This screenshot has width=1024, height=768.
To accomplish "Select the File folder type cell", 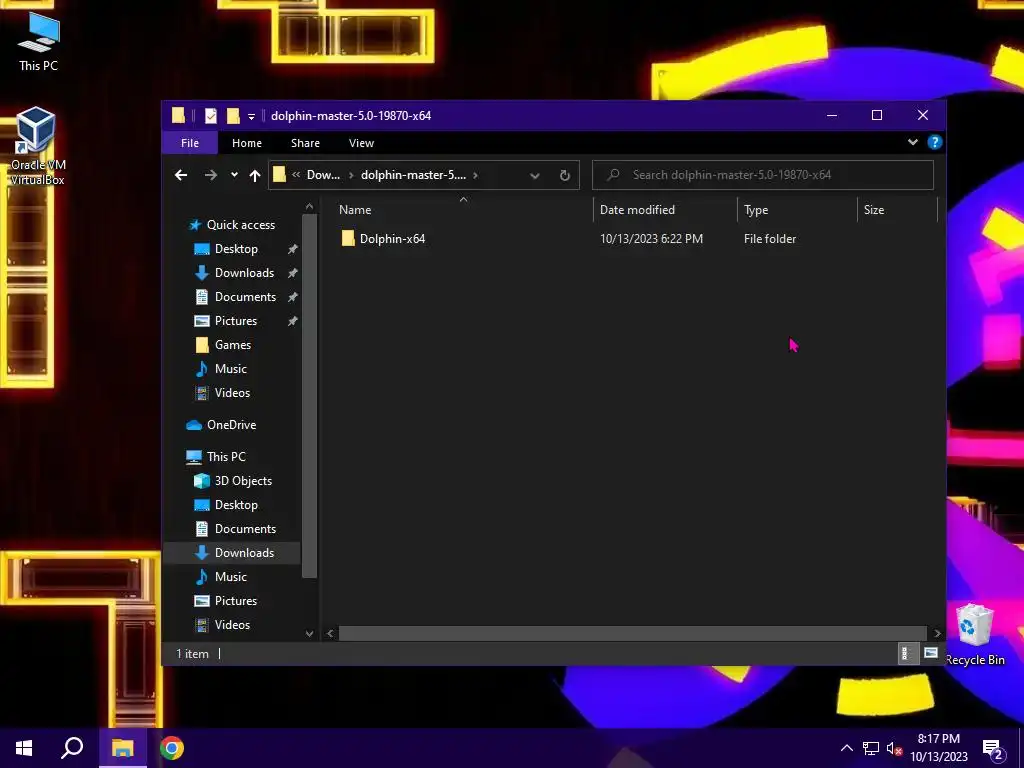I will point(770,239).
